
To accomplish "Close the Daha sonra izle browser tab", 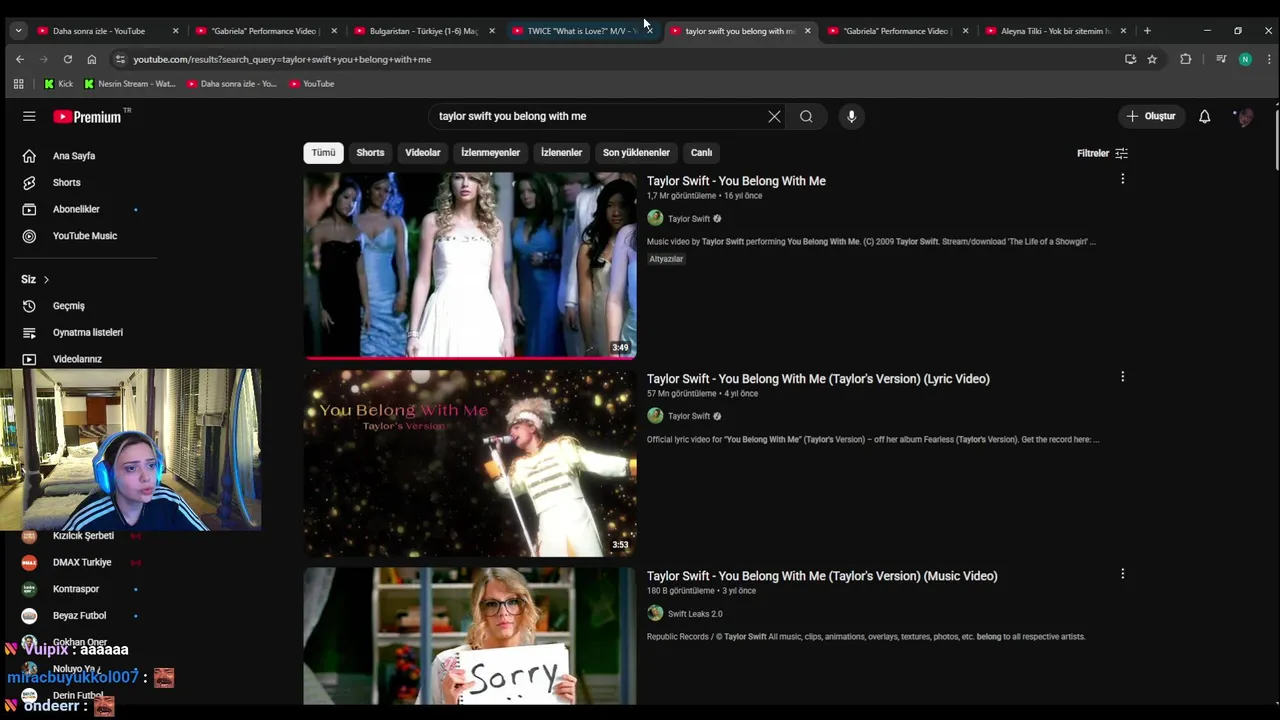I will (175, 31).
